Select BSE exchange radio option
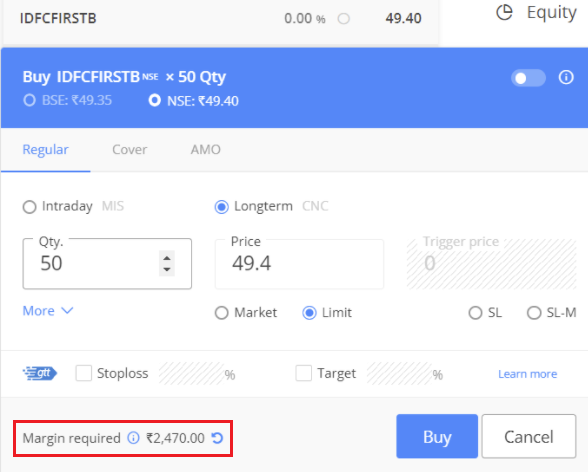Screen dimensions: 588x472 tap(29, 100)
